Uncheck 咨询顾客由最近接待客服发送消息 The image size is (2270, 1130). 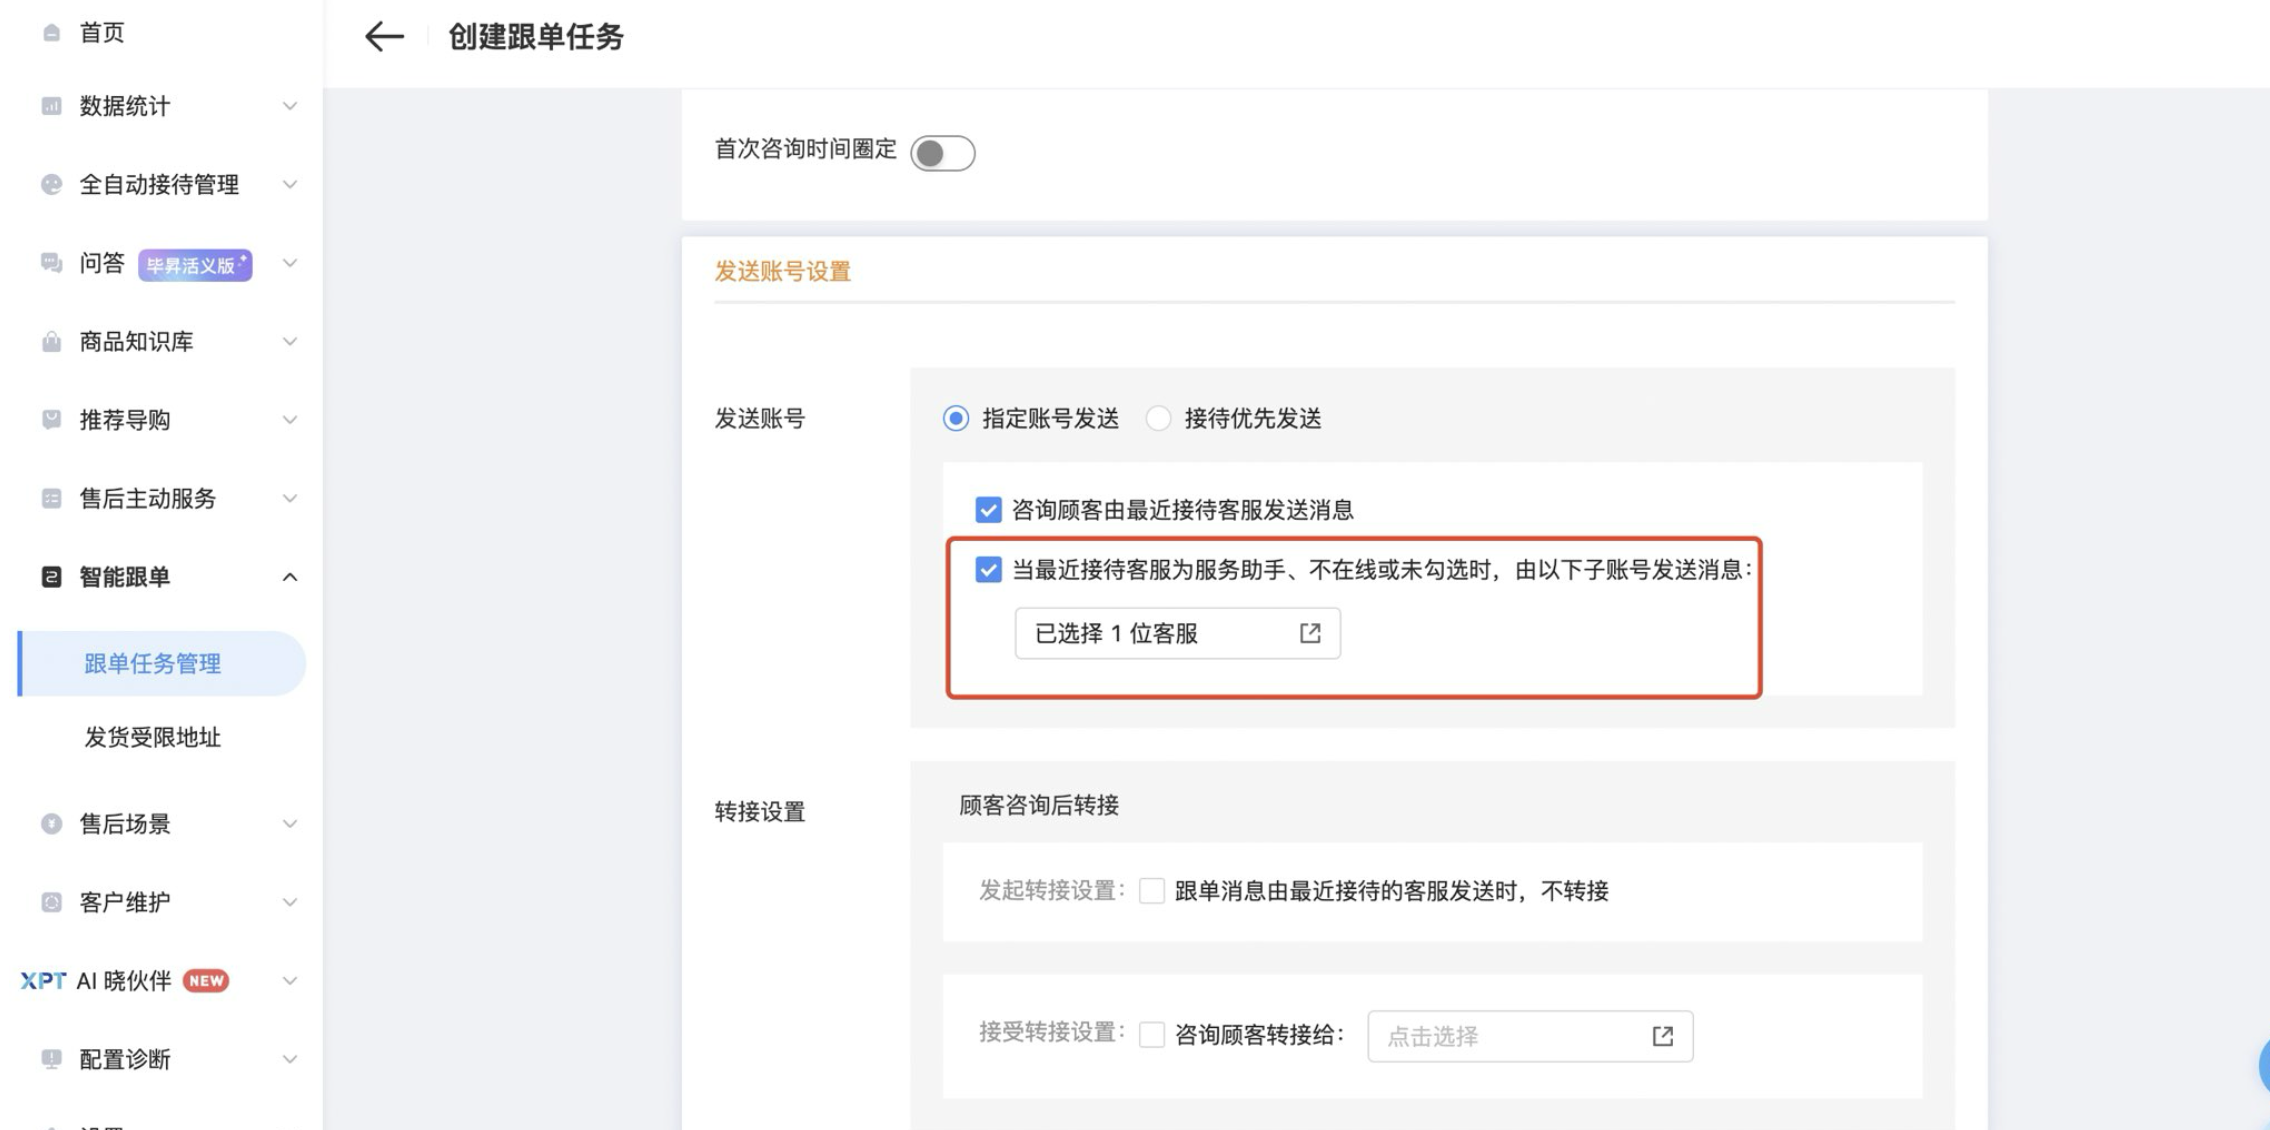(988, 510)
